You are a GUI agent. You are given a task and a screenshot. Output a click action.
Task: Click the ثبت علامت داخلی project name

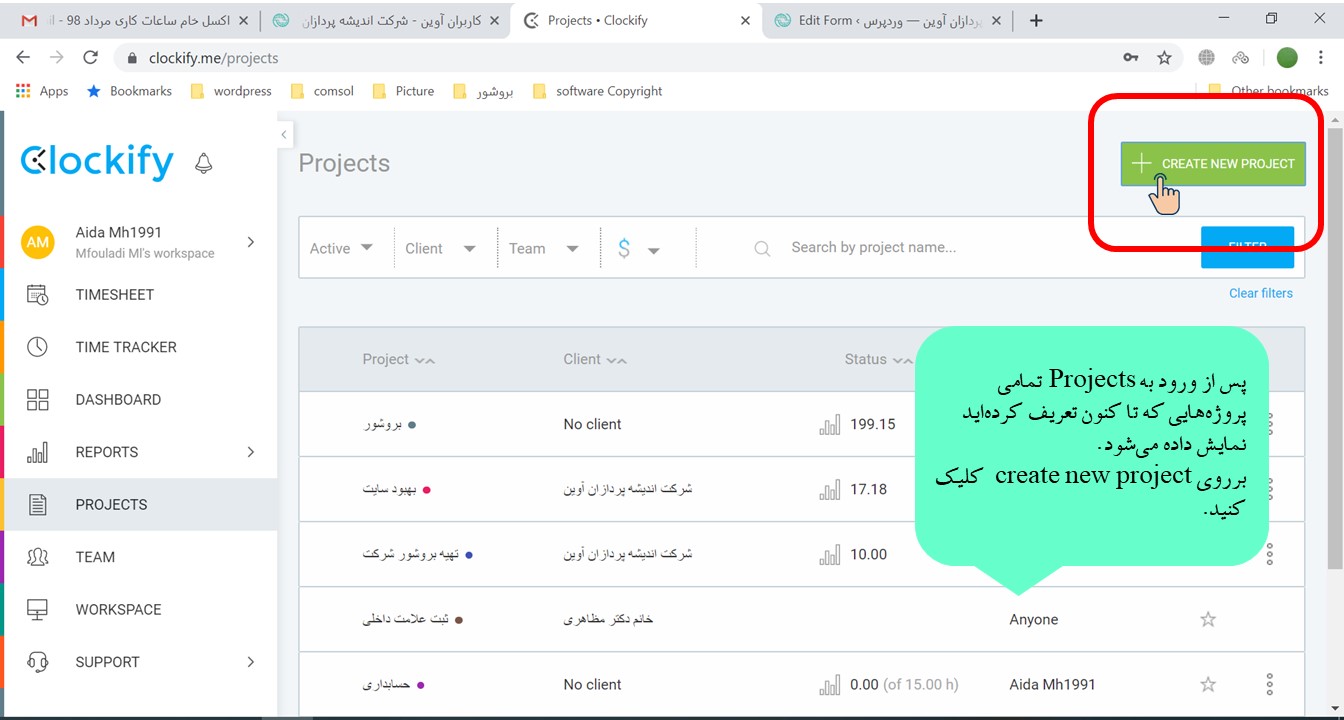pos(405,619)
